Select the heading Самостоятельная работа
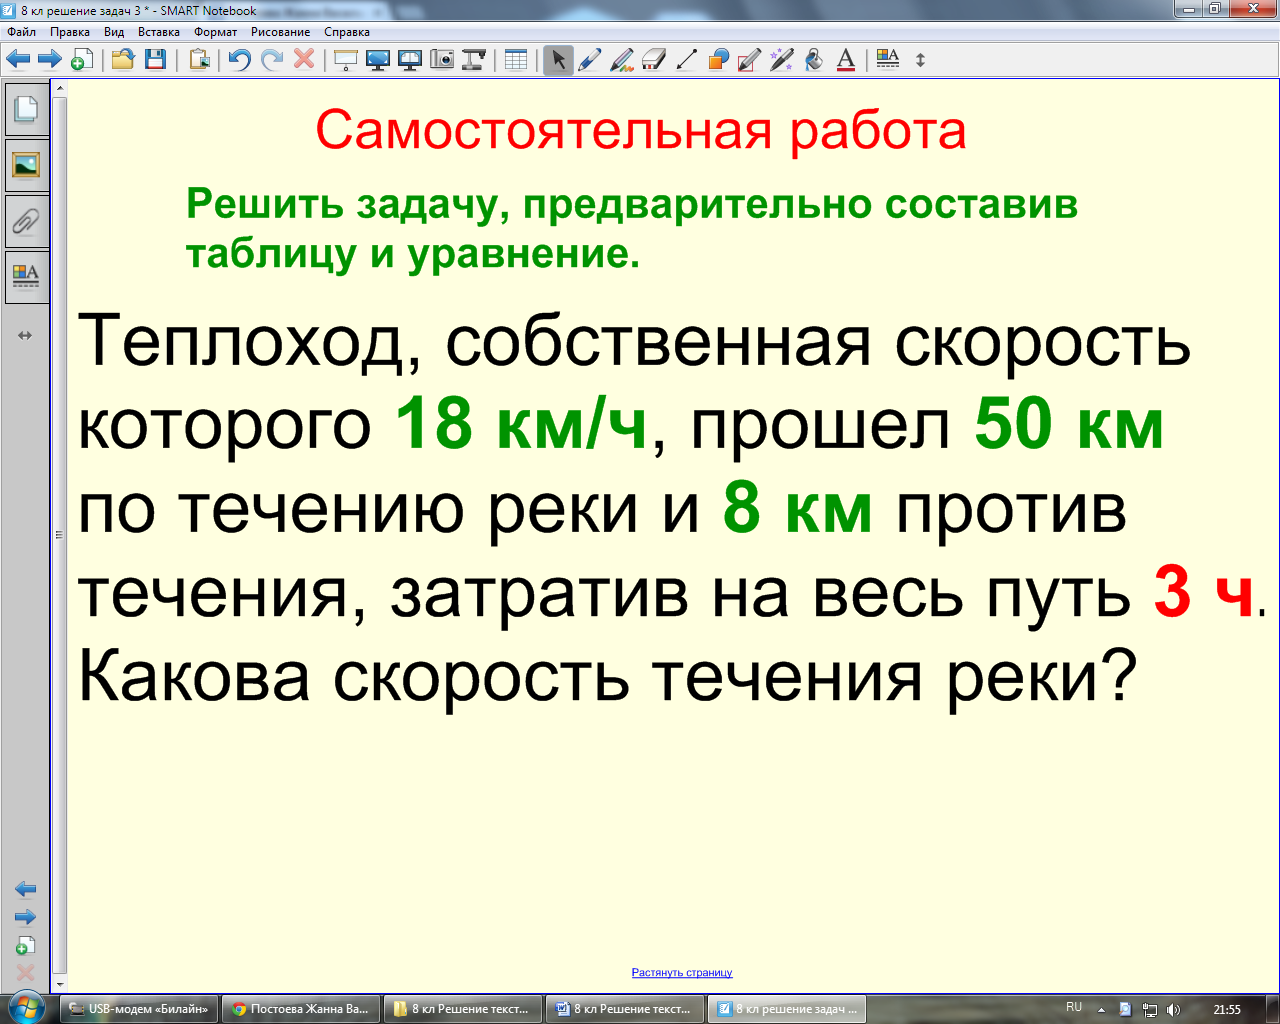Viewport: 1280px width, 1024px height. pyautogui.click(x=641, y=131)
